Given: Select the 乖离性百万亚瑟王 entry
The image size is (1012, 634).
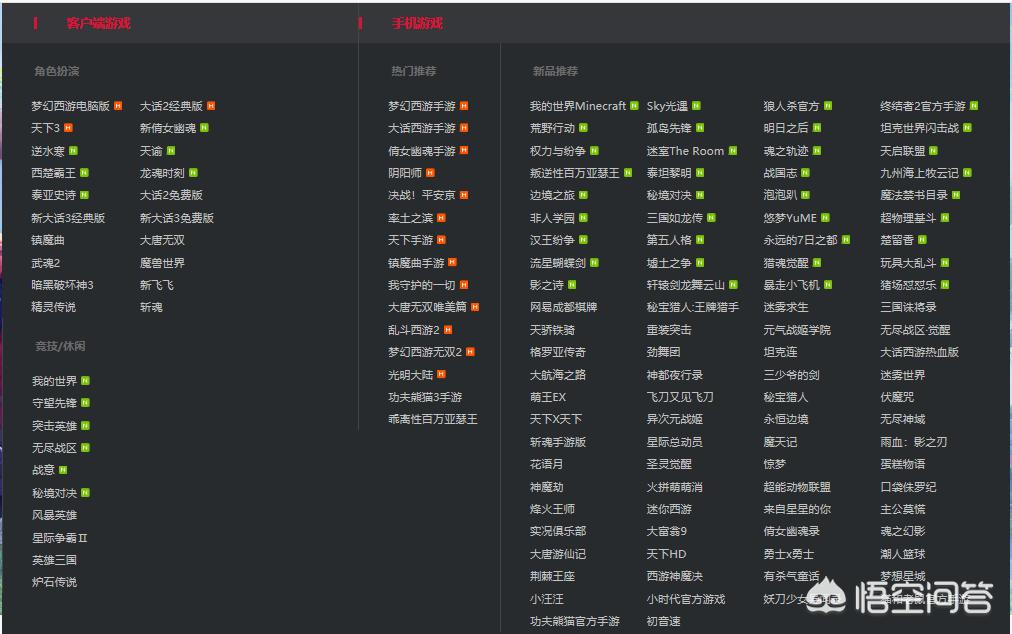Looking at the screenshot, I should pos(432,419).
